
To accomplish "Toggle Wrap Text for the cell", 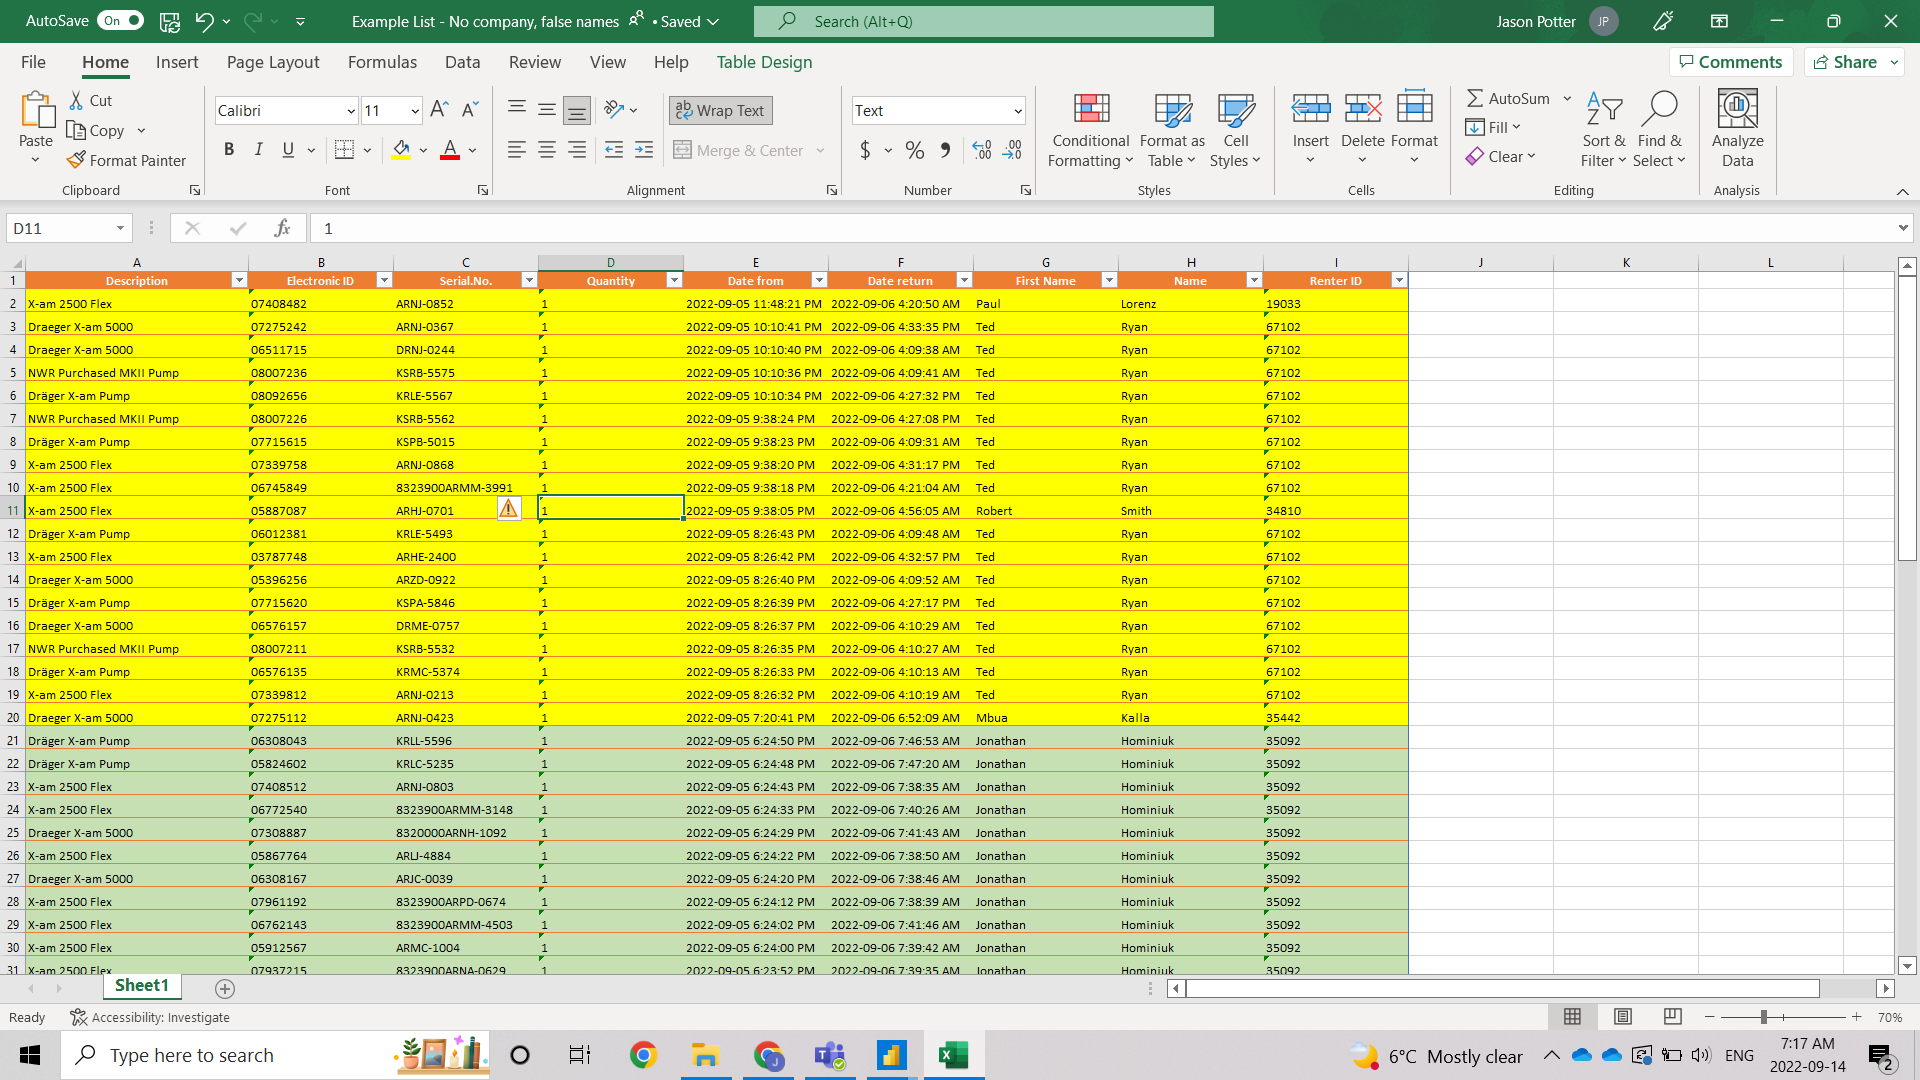I will tap(720, 110).
